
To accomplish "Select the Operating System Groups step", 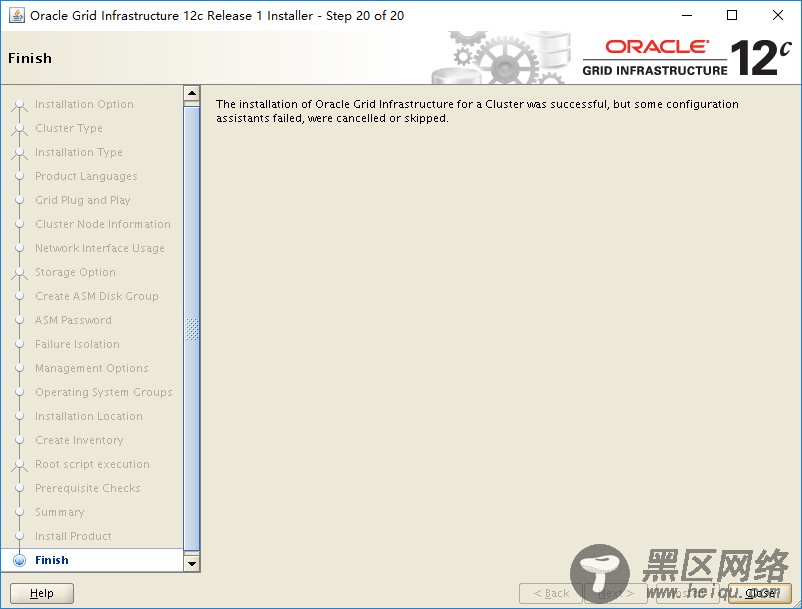I will (x=104, y=392).
